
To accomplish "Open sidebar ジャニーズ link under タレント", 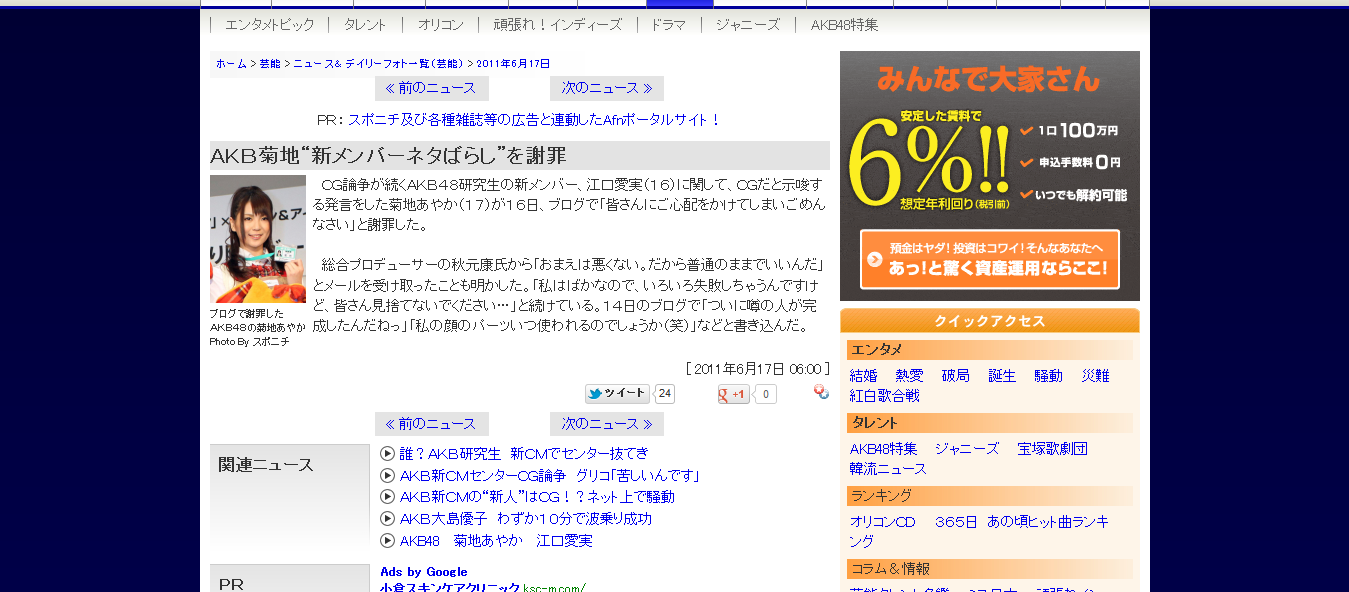I will point(967,449).
